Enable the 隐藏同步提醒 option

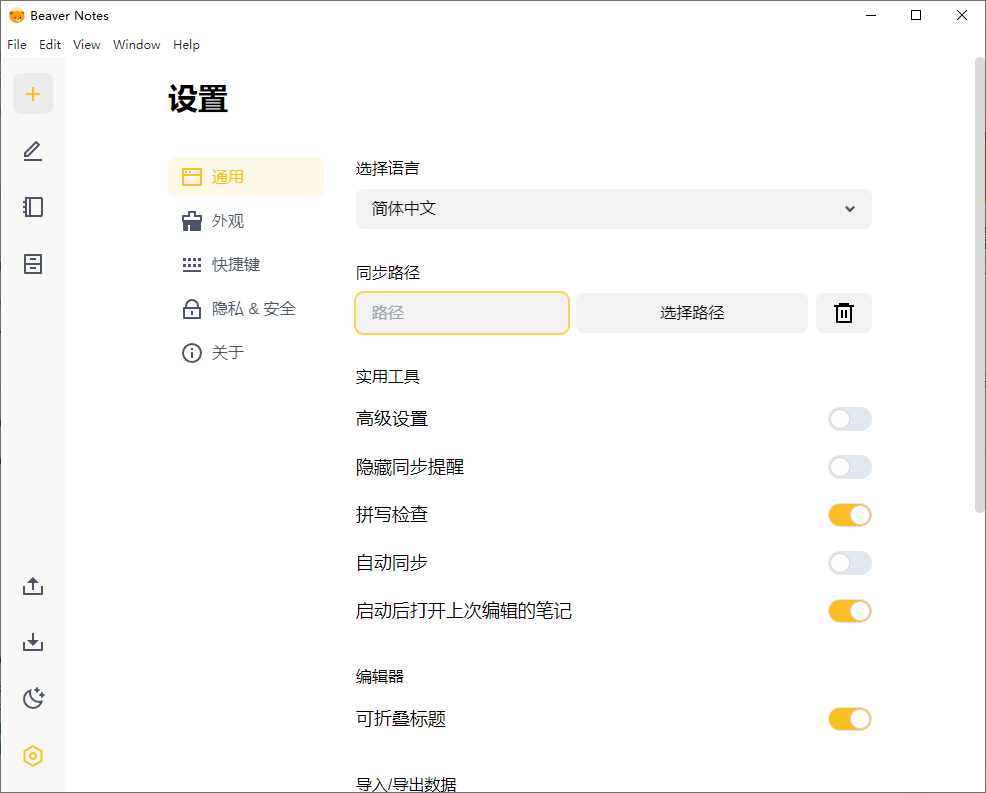849,467
